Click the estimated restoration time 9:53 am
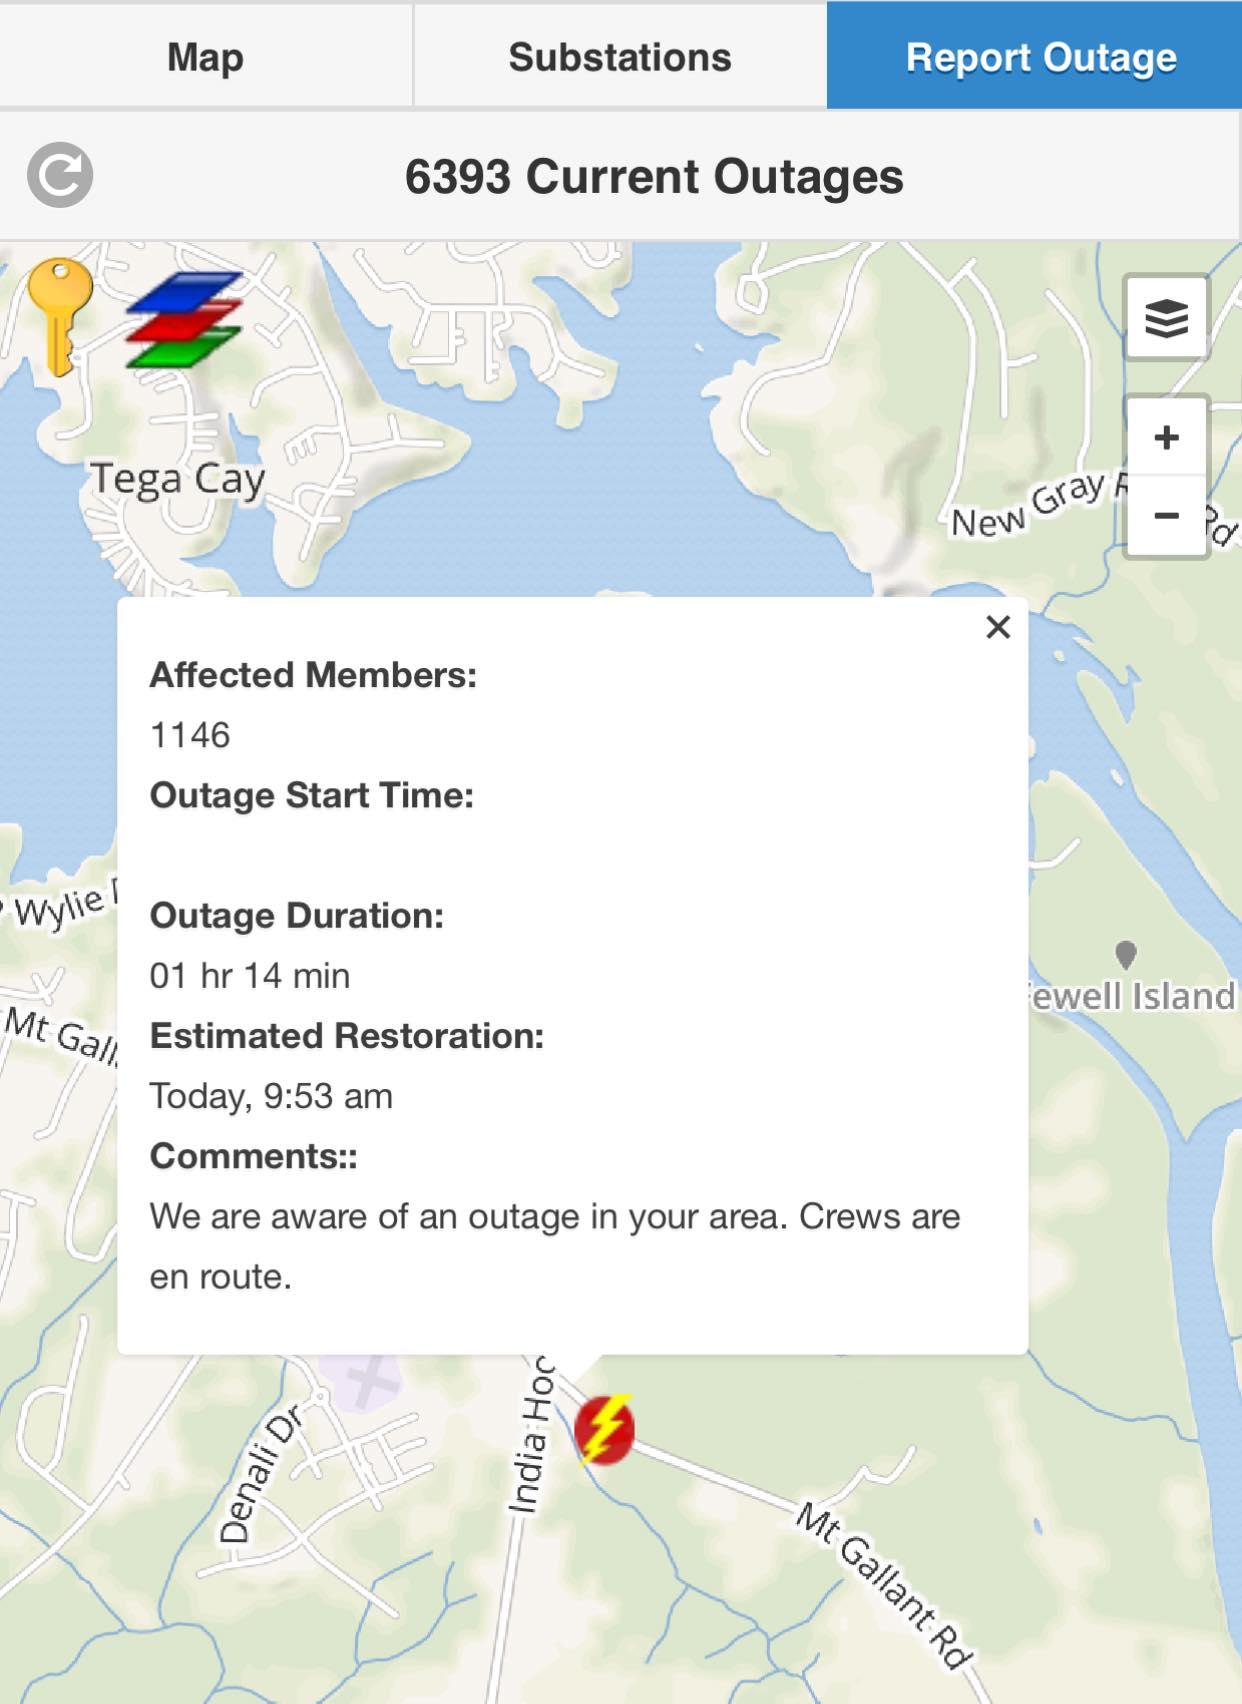This screenshot has width=1242, height=1704. [271, 1096]
